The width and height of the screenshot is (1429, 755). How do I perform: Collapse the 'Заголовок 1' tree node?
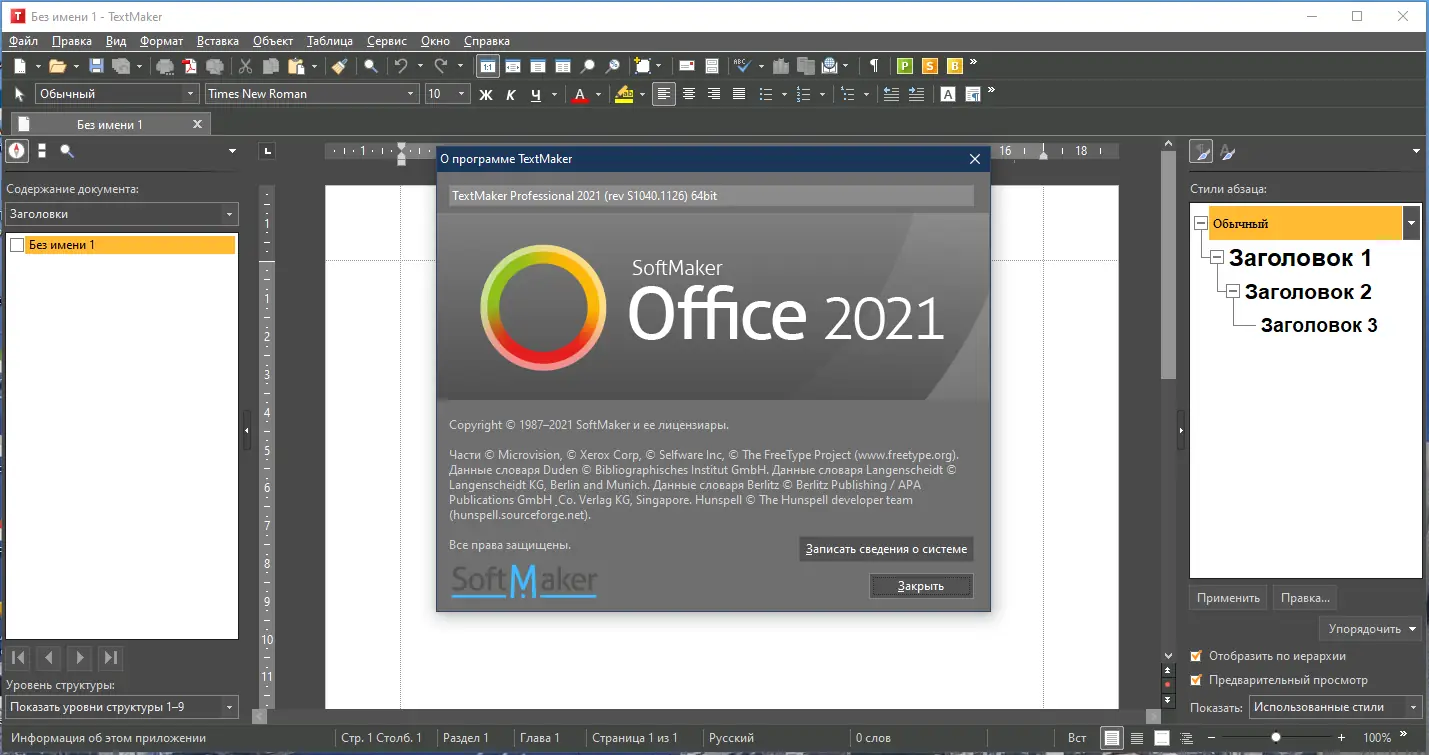tap(1216, 258)
